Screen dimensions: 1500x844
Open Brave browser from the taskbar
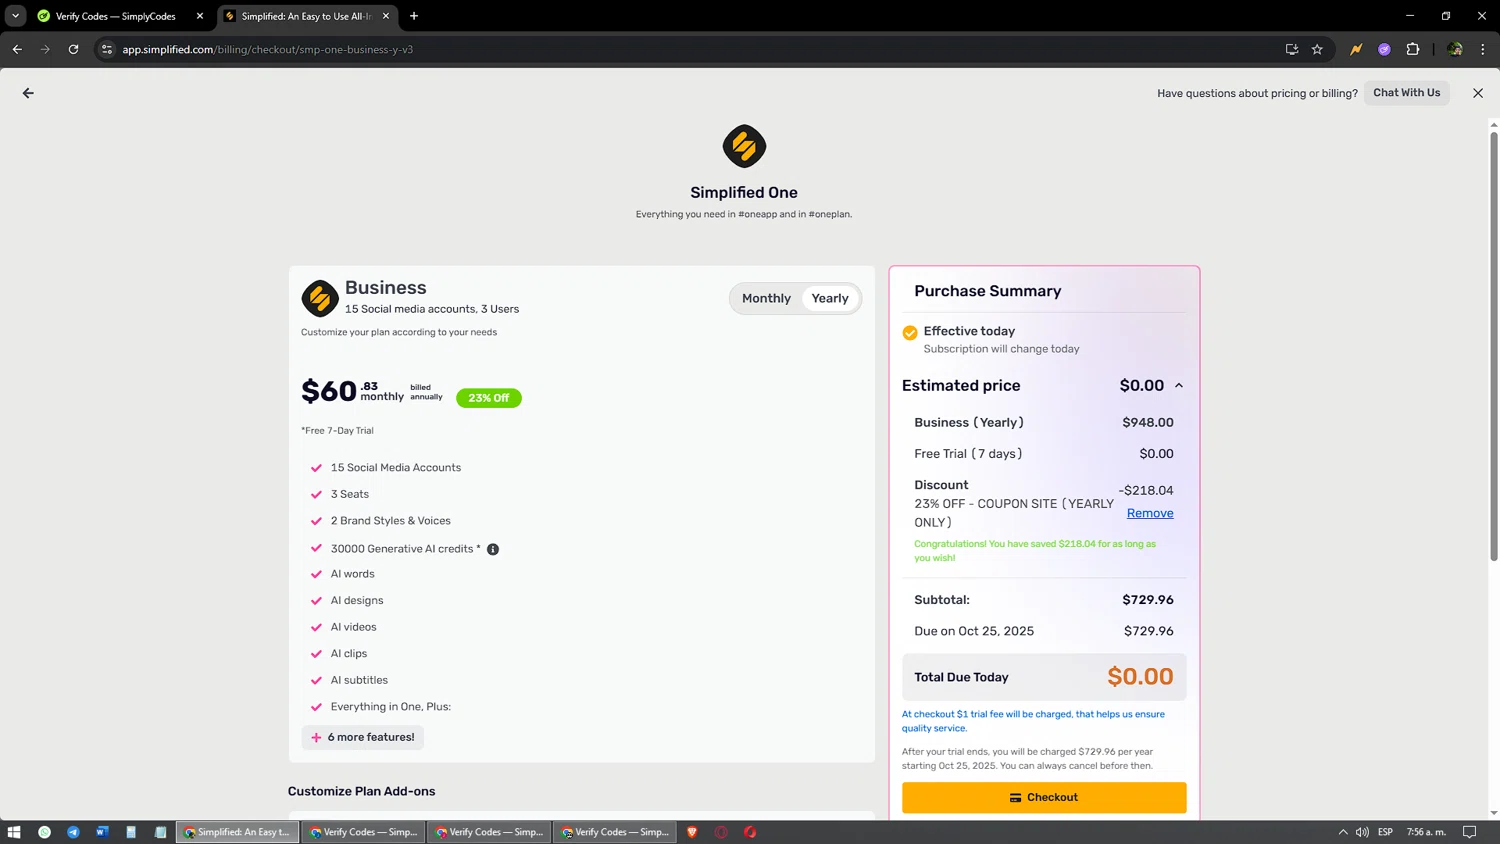point(692,832)
